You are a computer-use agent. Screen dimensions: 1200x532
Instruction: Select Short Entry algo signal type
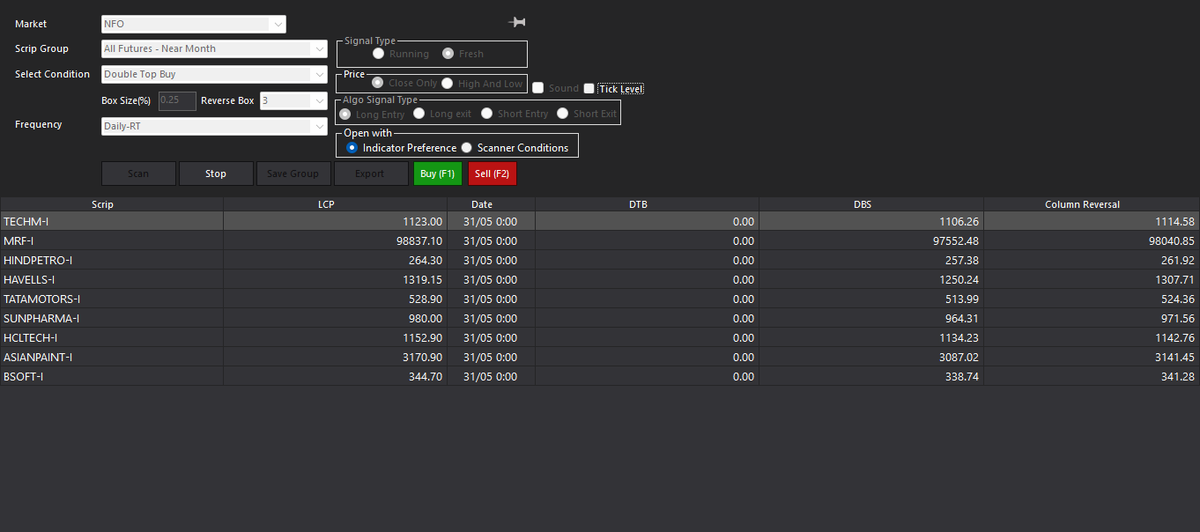[x=487, y=114]
